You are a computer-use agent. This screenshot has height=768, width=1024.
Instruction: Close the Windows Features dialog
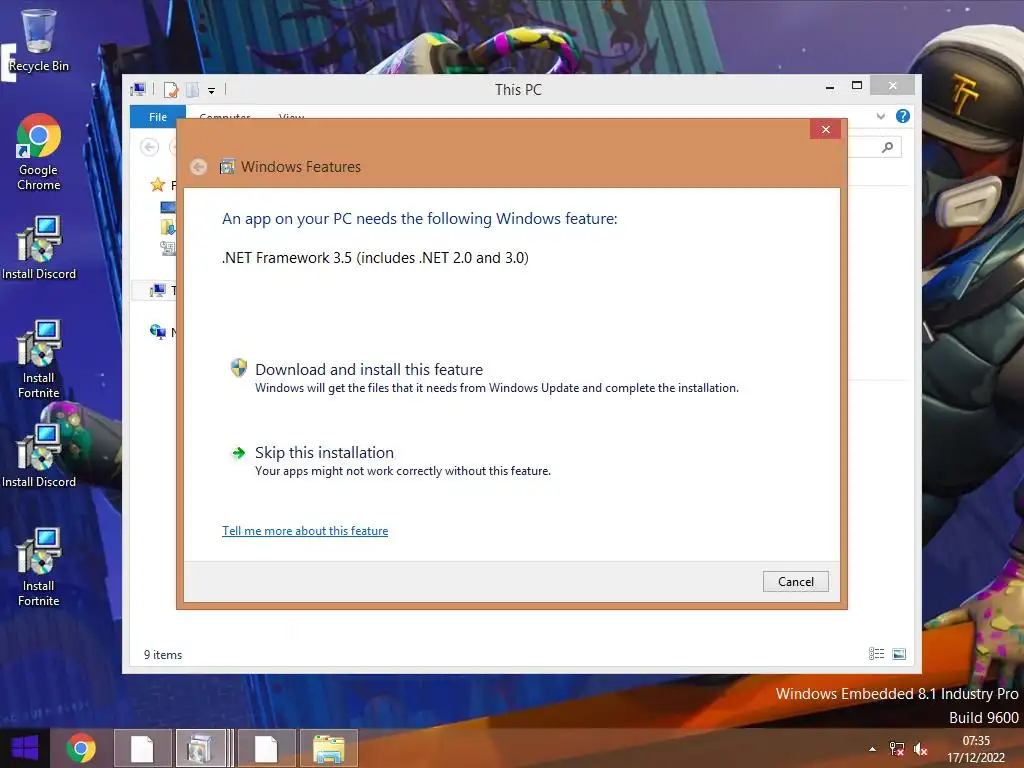(825, 129)
